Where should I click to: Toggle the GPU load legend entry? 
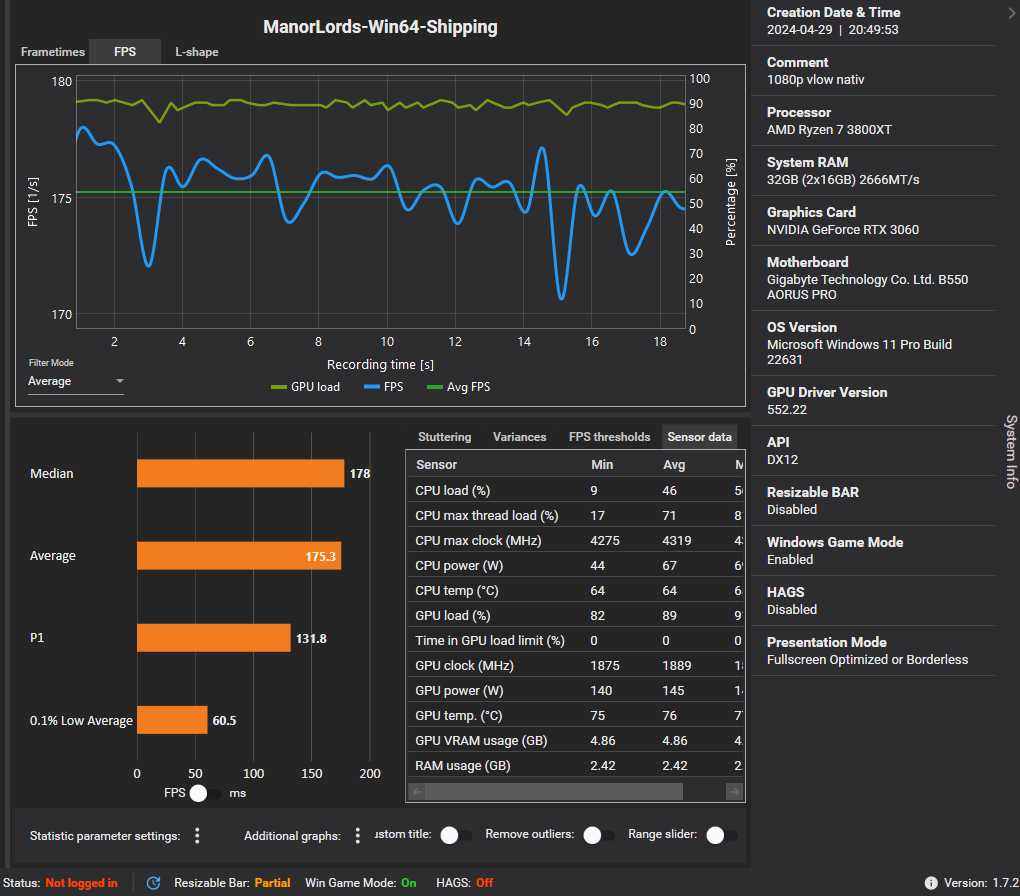click(305, 387)
